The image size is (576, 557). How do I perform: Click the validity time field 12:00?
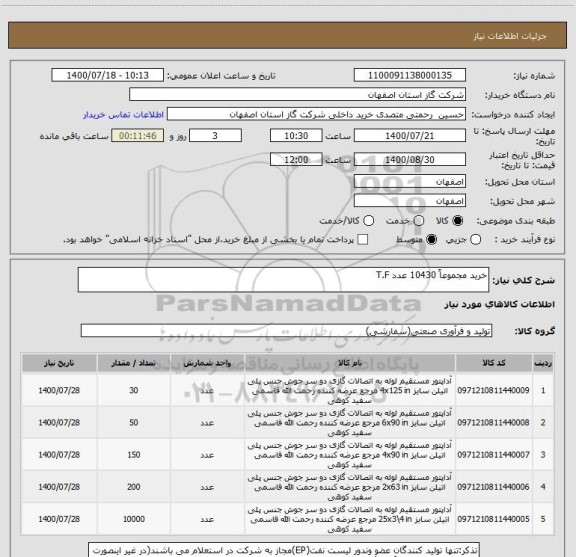coord(296,159)
